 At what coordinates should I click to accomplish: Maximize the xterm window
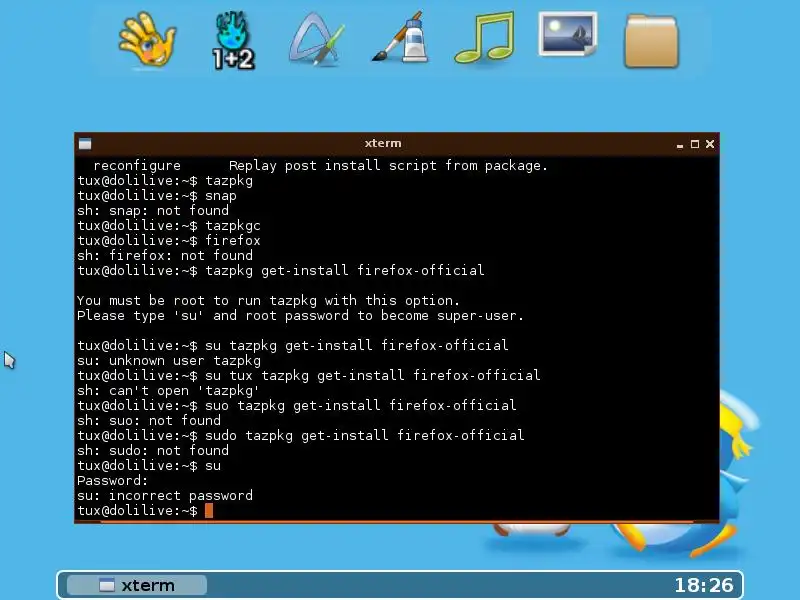tap(694, 144)
